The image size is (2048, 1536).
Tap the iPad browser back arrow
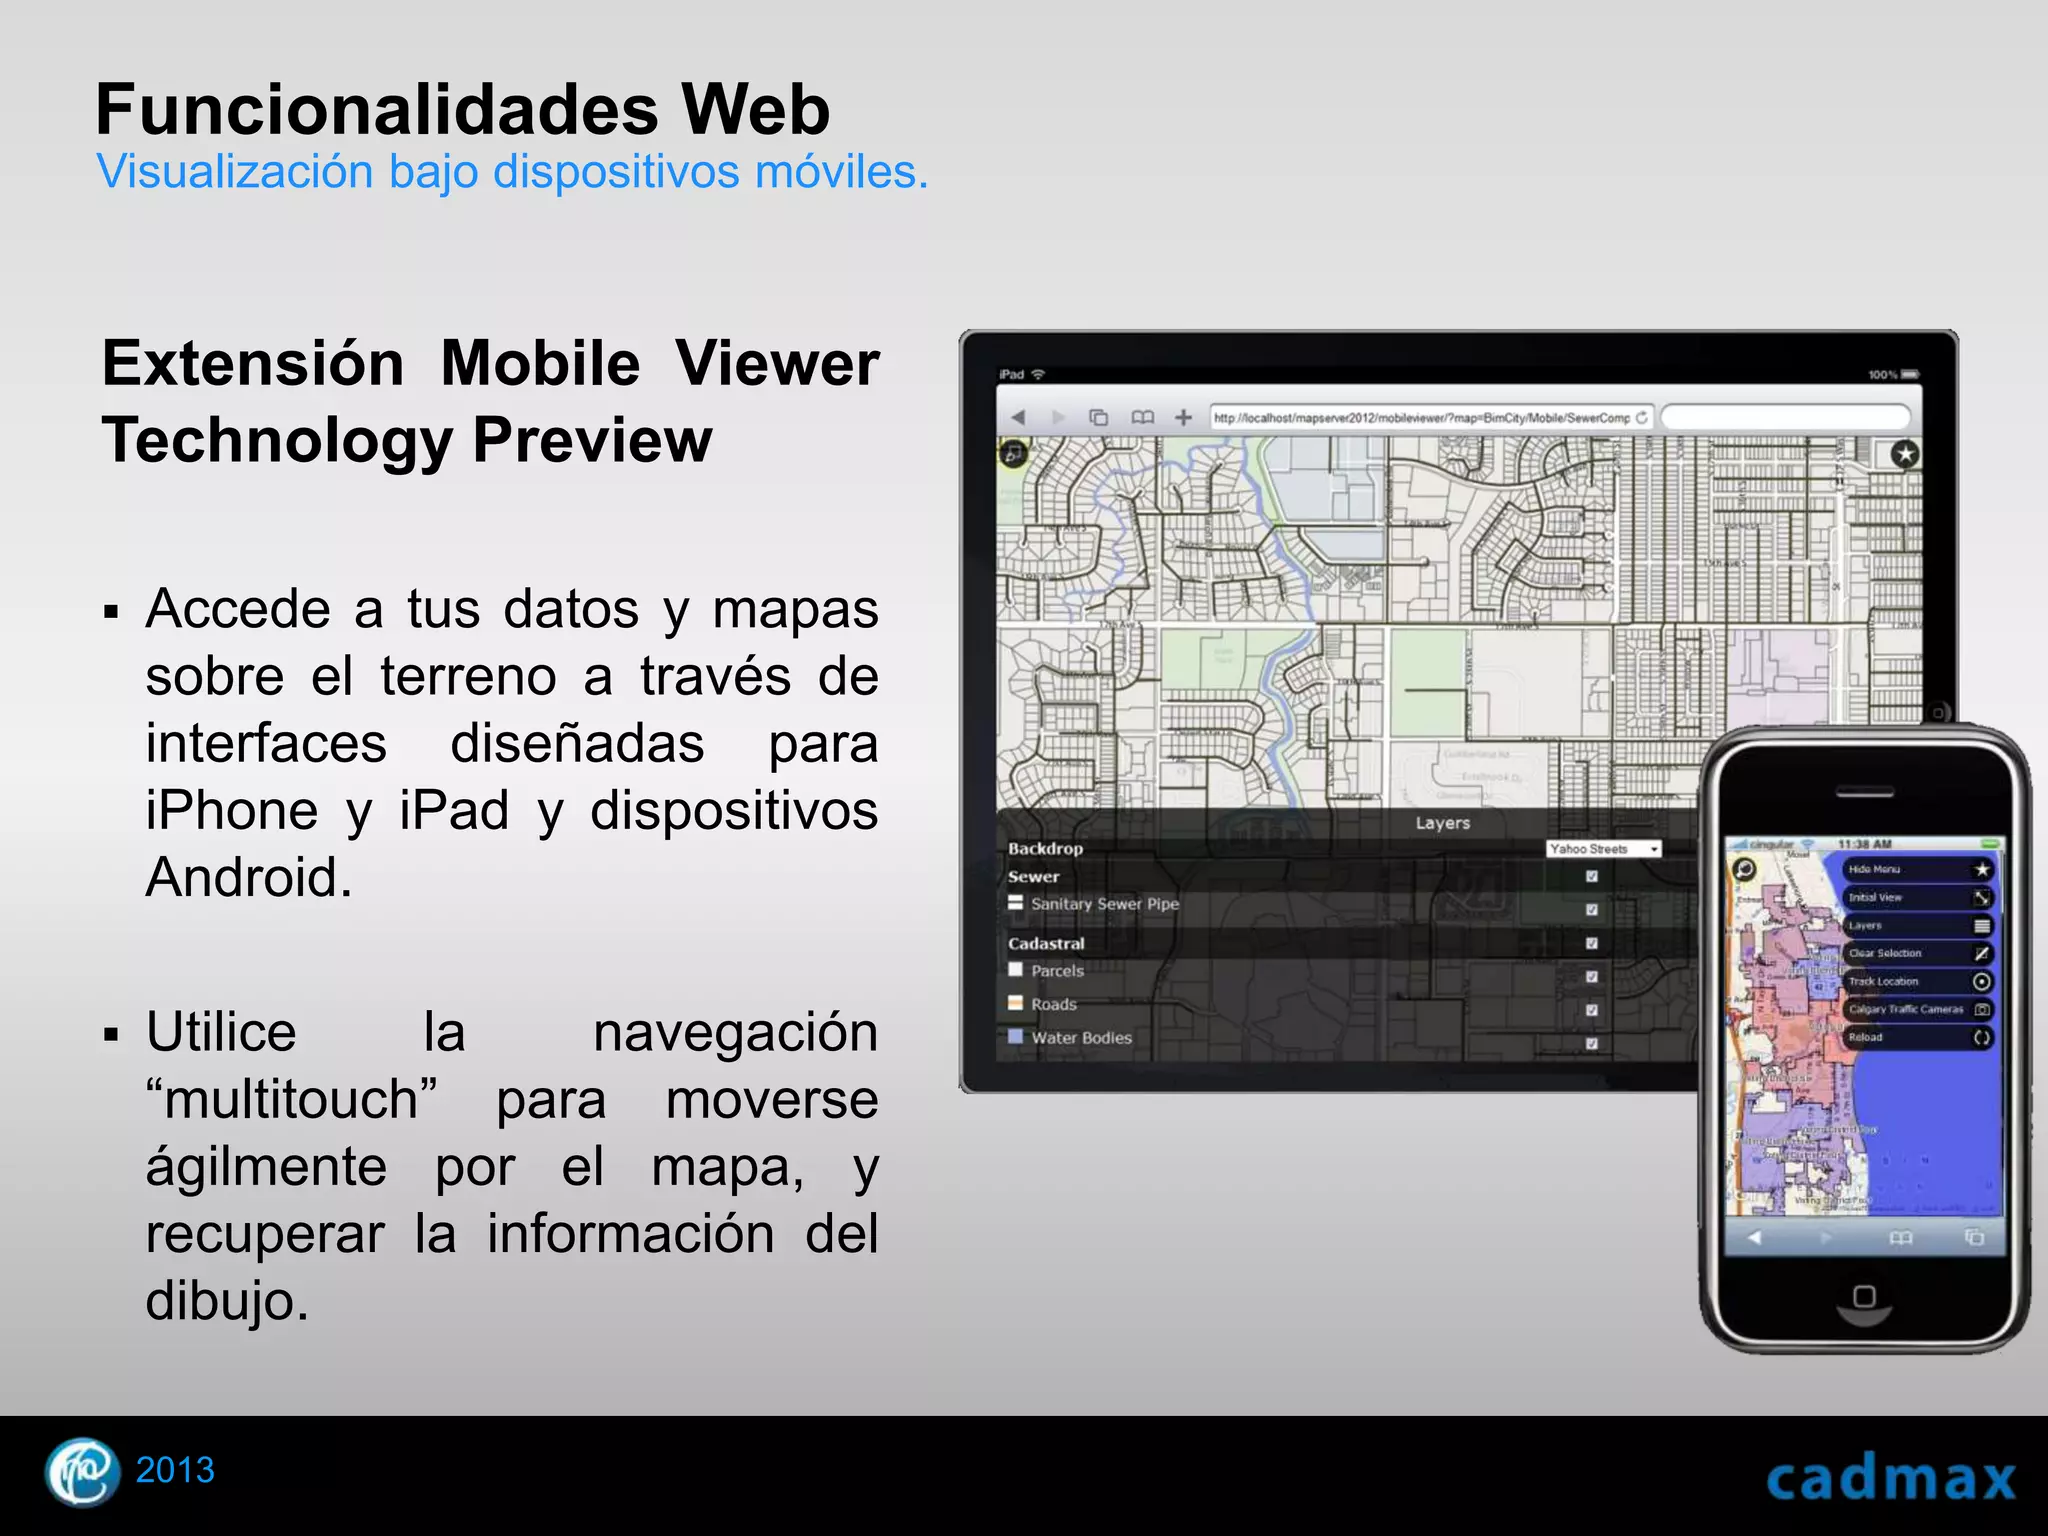pyautogui.click(x=1019, y=417)
